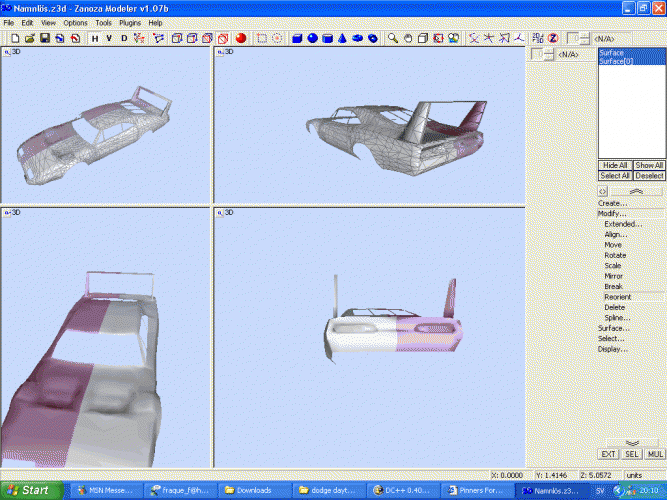The width and height of the screenshot is (667, 500).
Task: Click the red Z Zanoza icon
Action: click(552, 38)
